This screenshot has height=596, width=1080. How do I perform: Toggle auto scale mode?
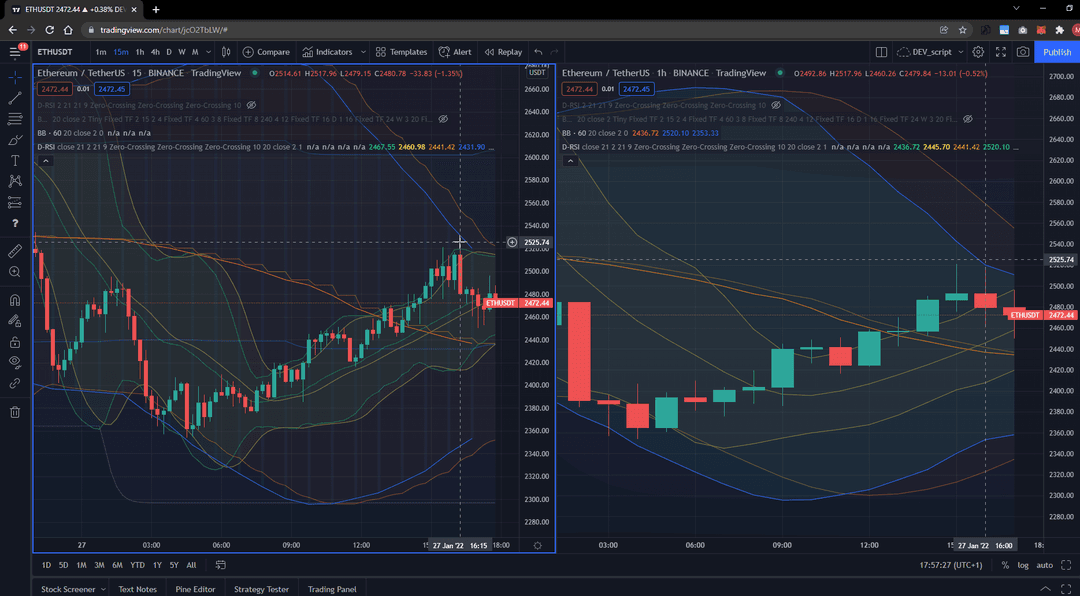(x=1045, y=565)
